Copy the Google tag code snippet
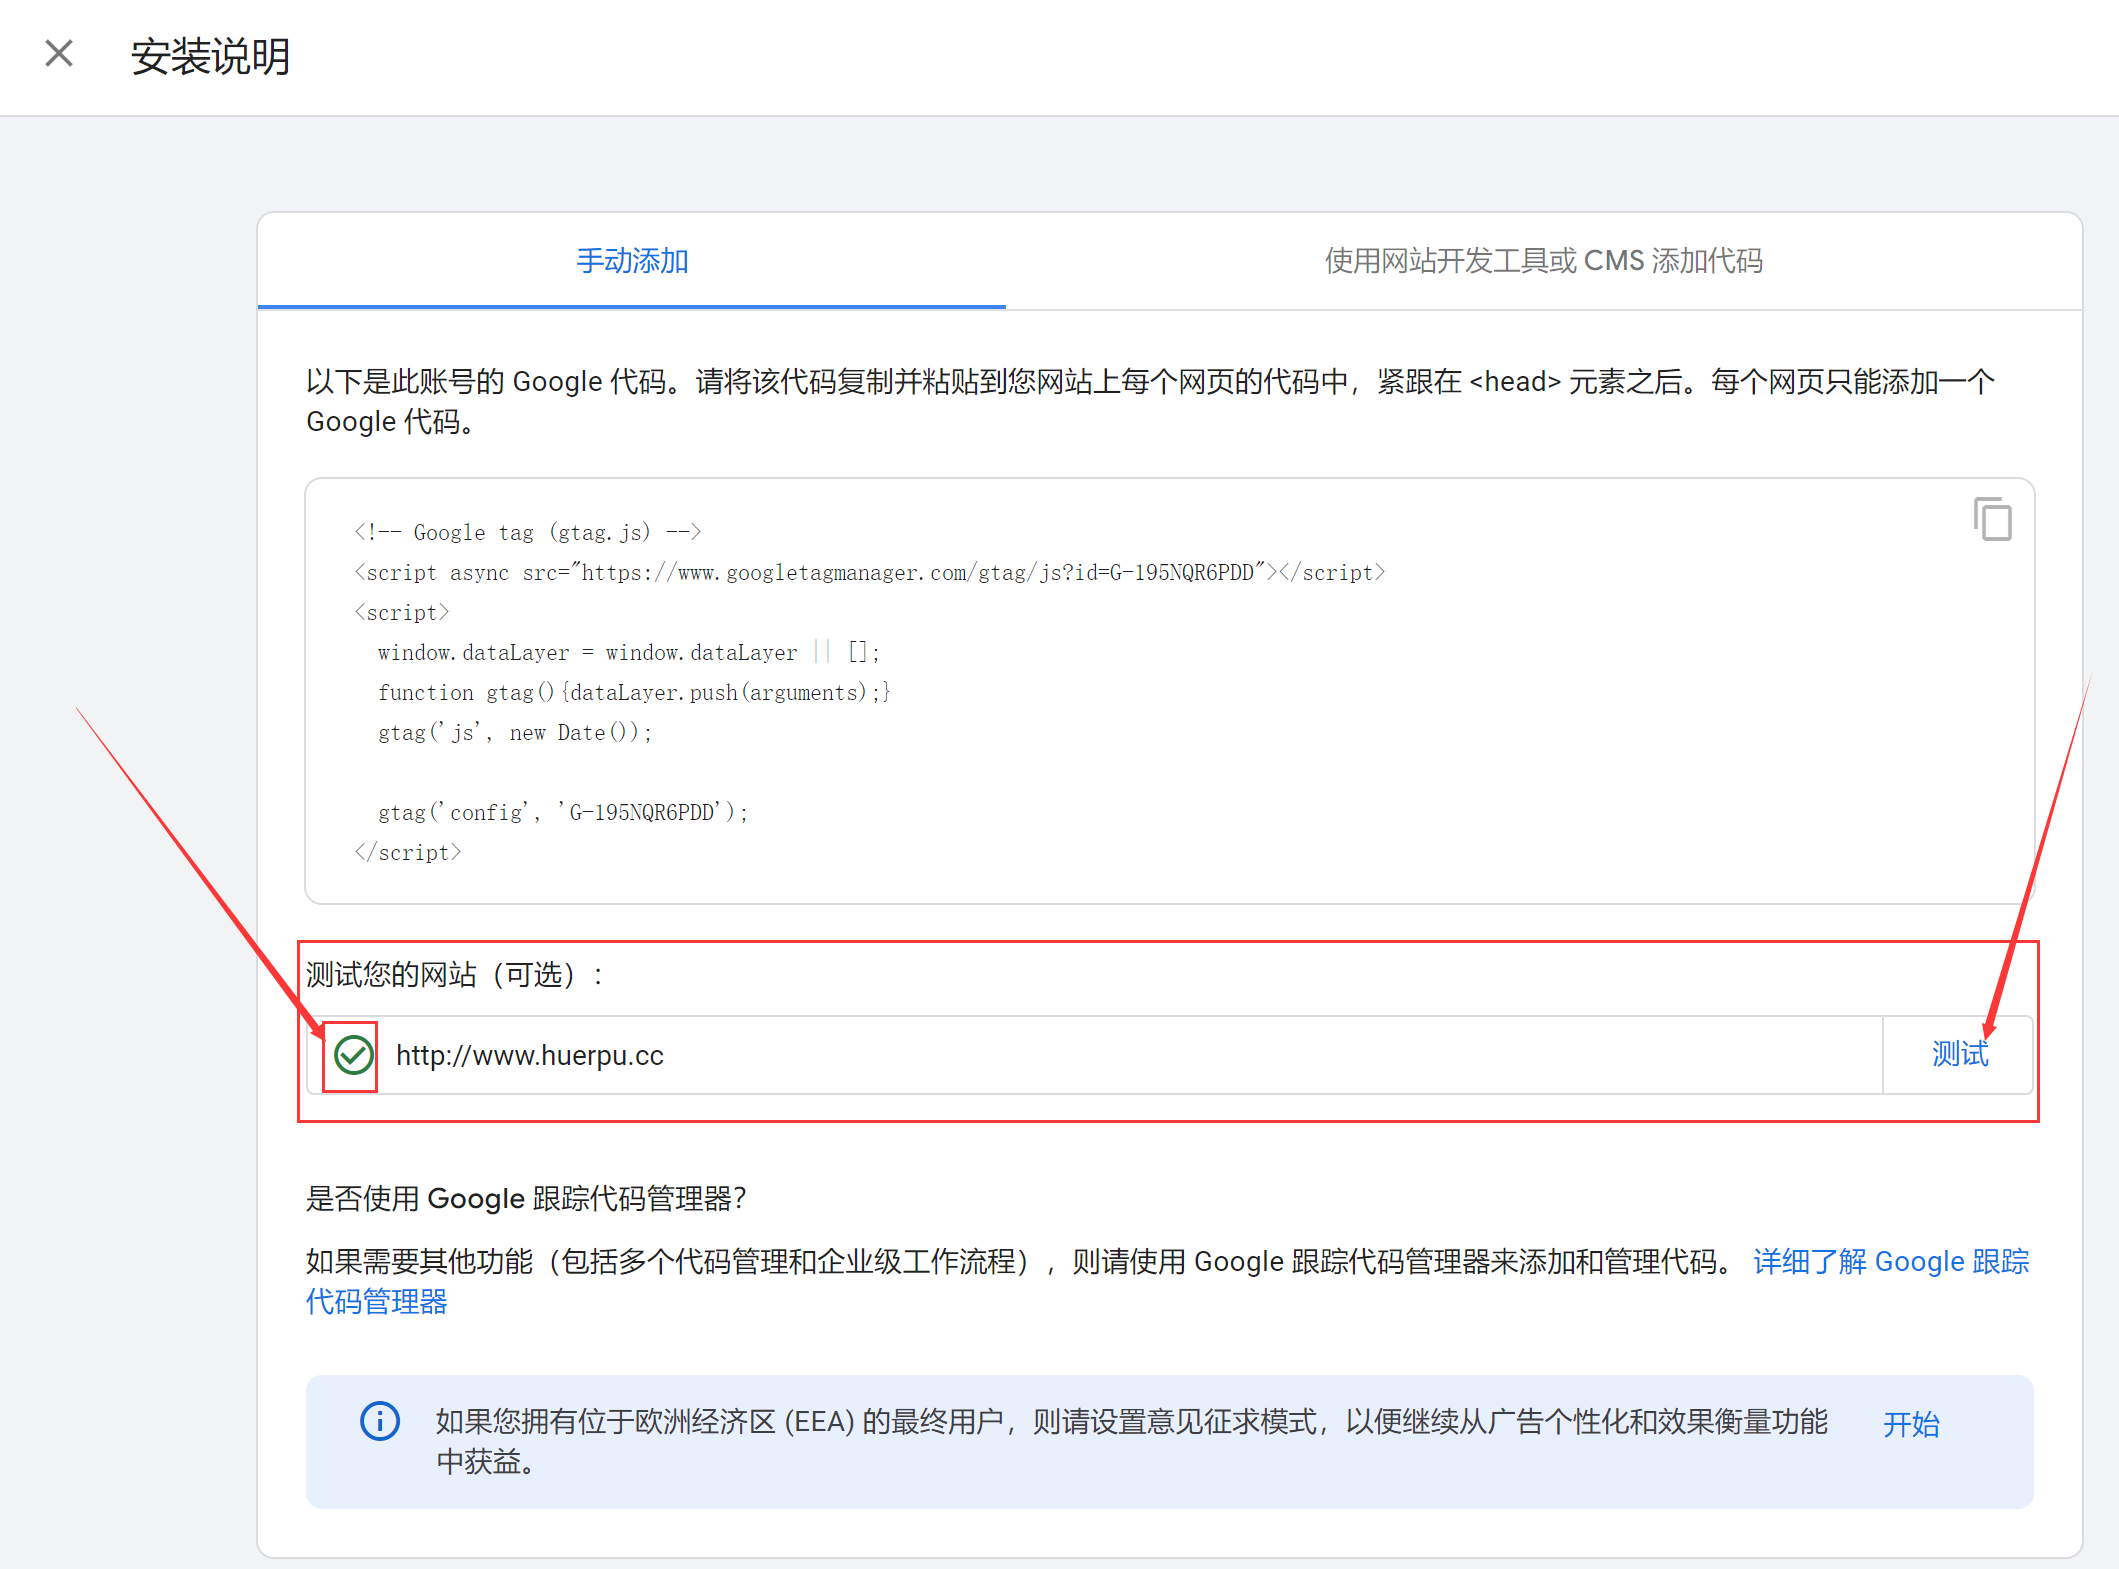This screenshot has height=1569, width=2119. (1992, 519)
